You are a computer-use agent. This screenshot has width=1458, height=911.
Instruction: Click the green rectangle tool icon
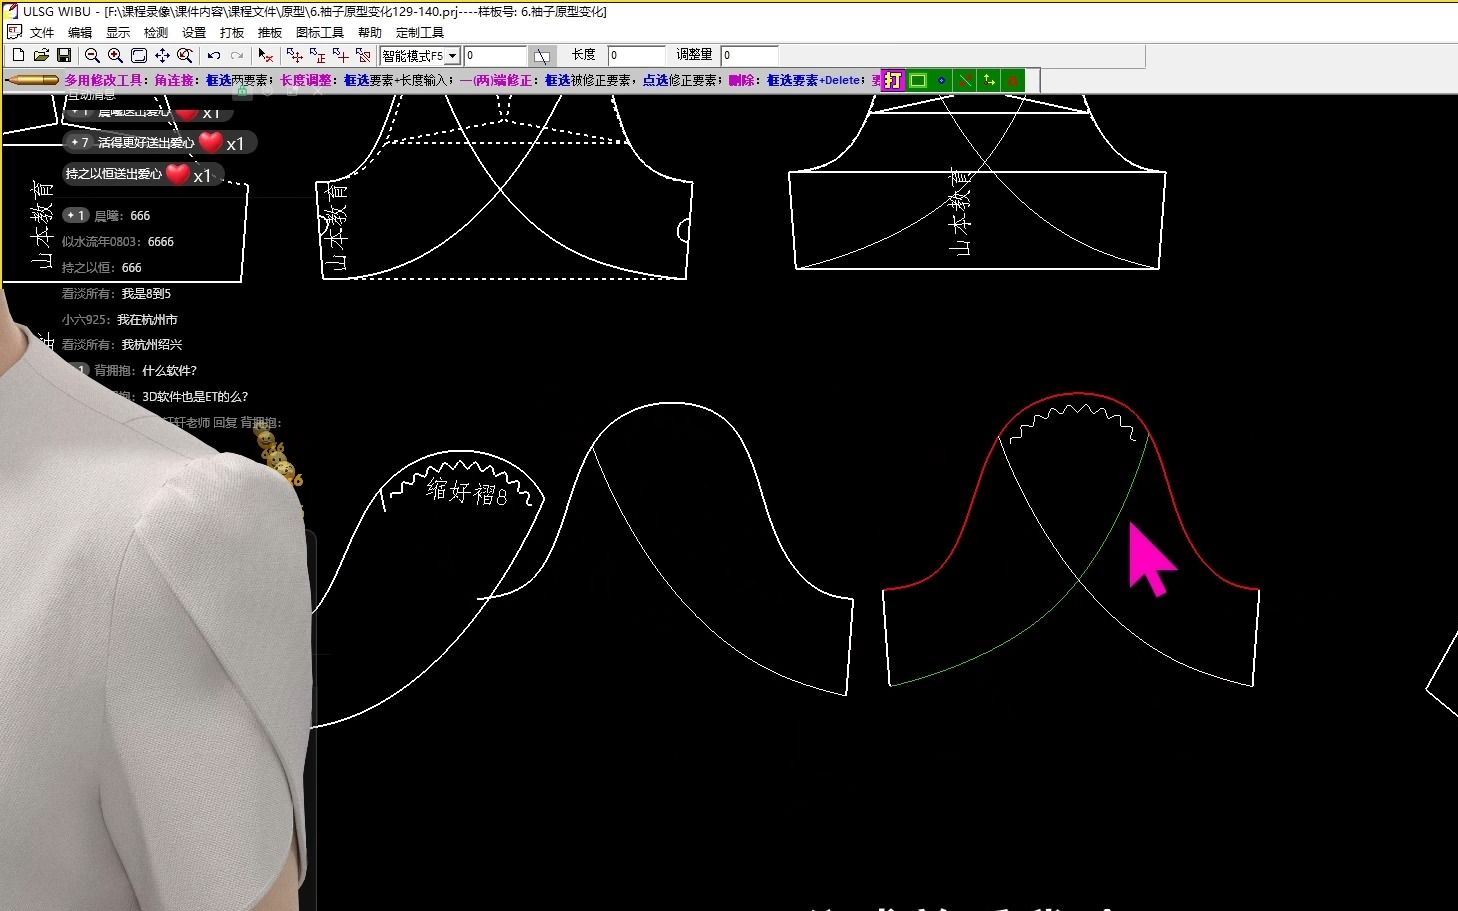918,80
